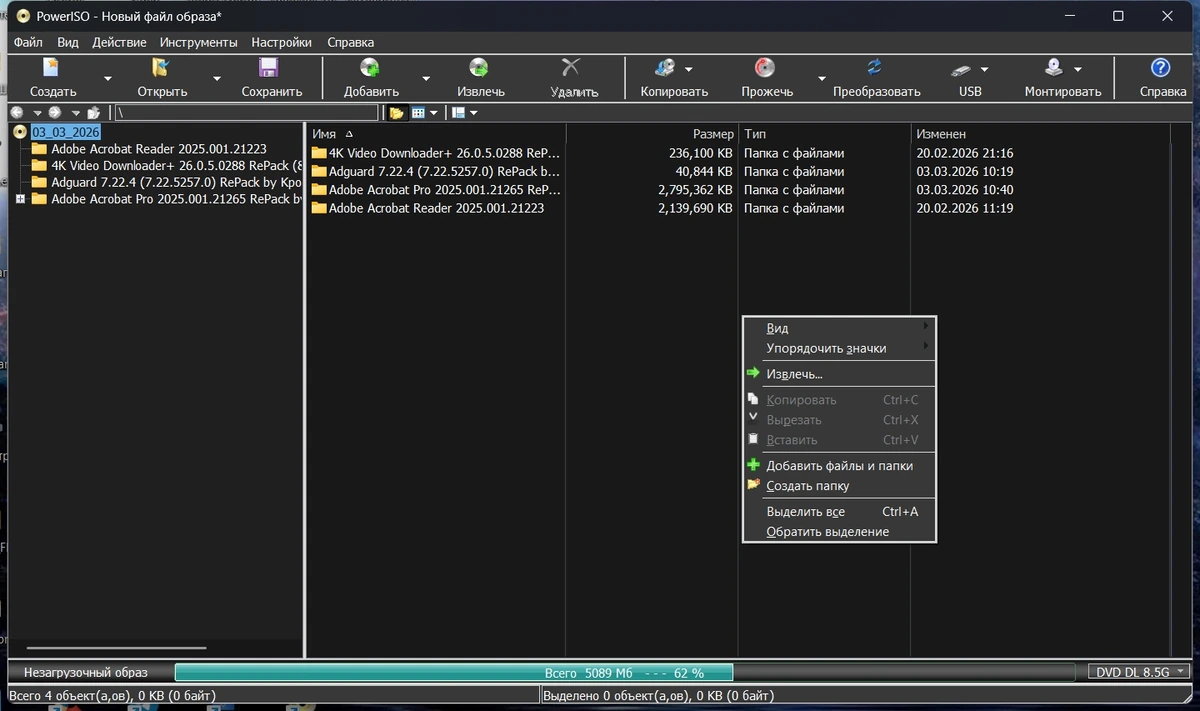
Task: Open the Инструменты menu
Action: tap(198, 42)
